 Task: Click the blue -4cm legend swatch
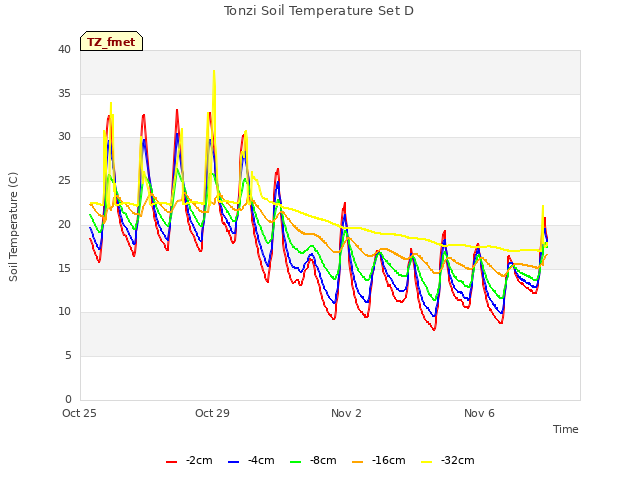233,462
